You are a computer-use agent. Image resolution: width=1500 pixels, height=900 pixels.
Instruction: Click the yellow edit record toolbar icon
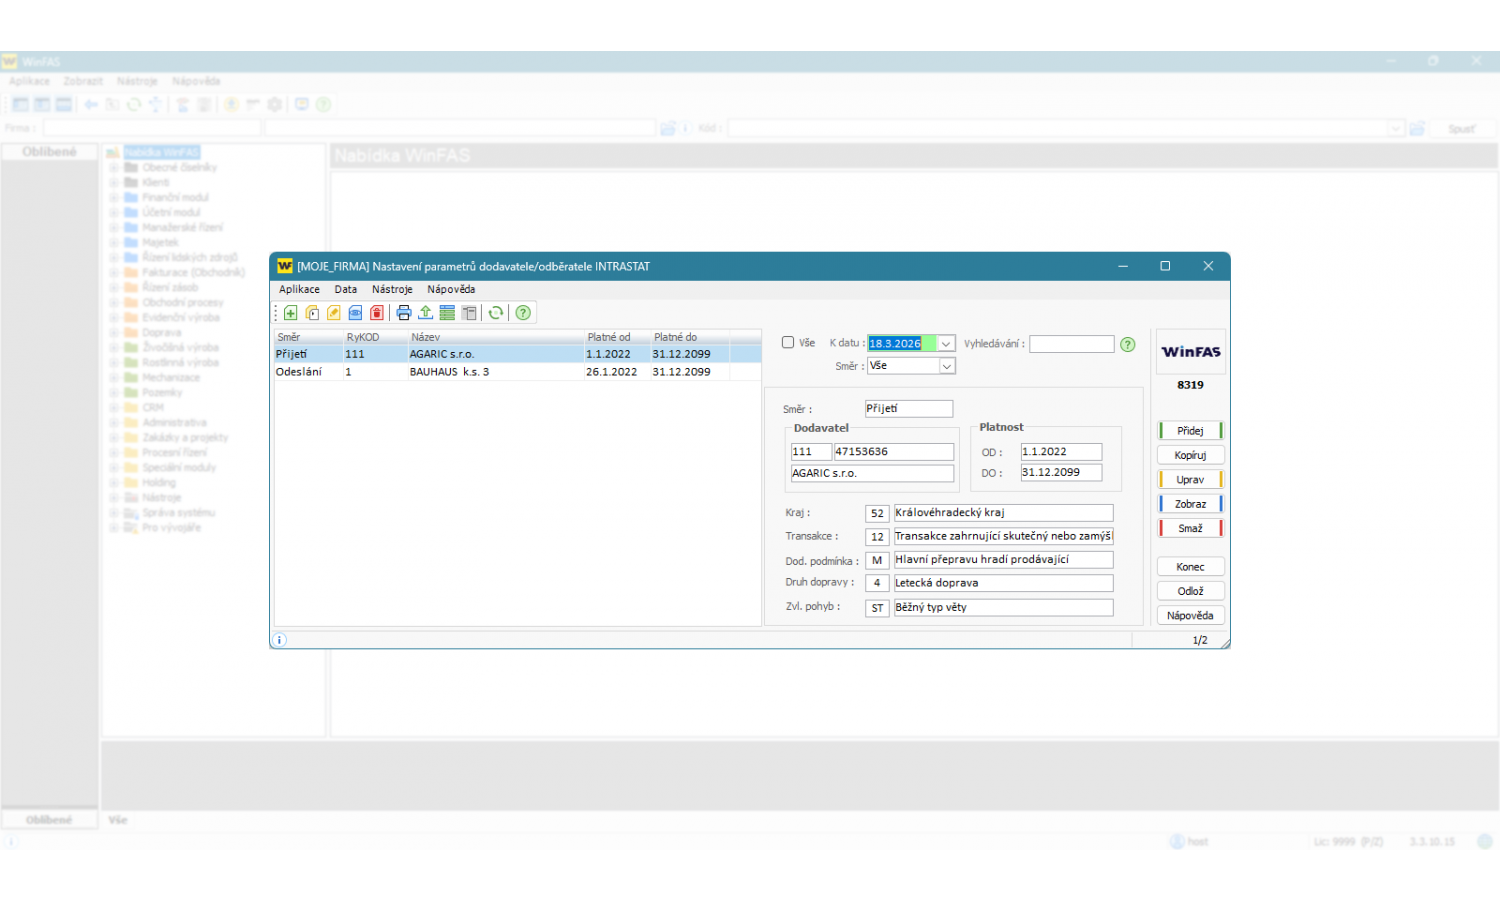pyautogui.click(x=334, y=313)
